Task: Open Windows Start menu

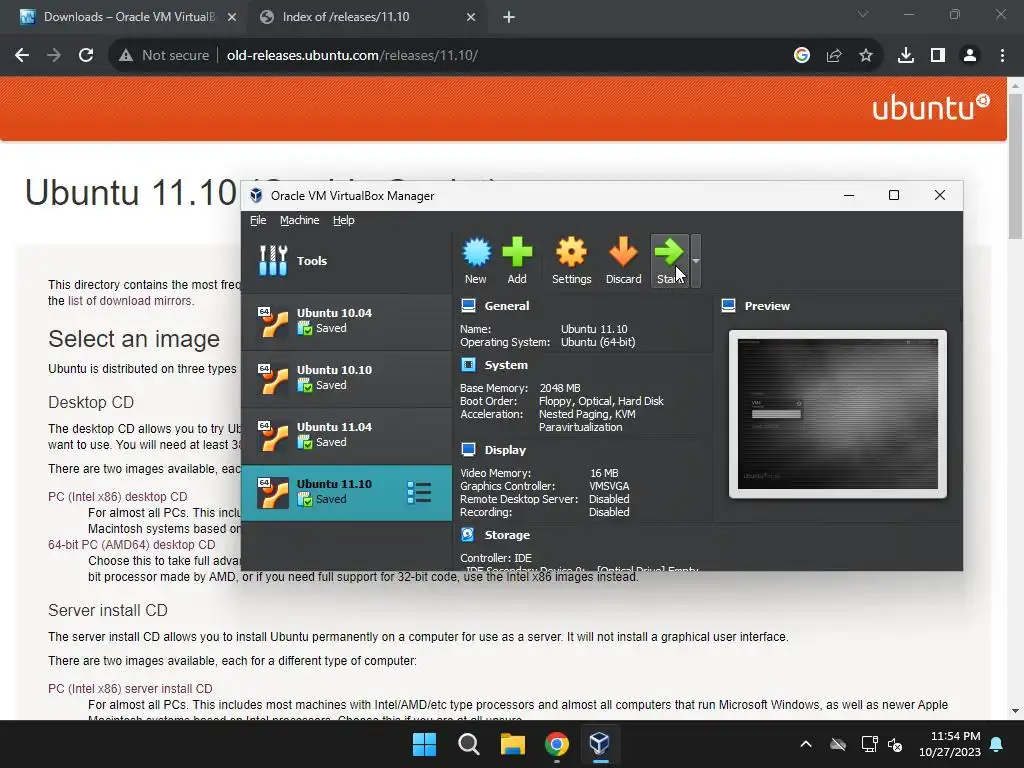Action: coord(424,744)
